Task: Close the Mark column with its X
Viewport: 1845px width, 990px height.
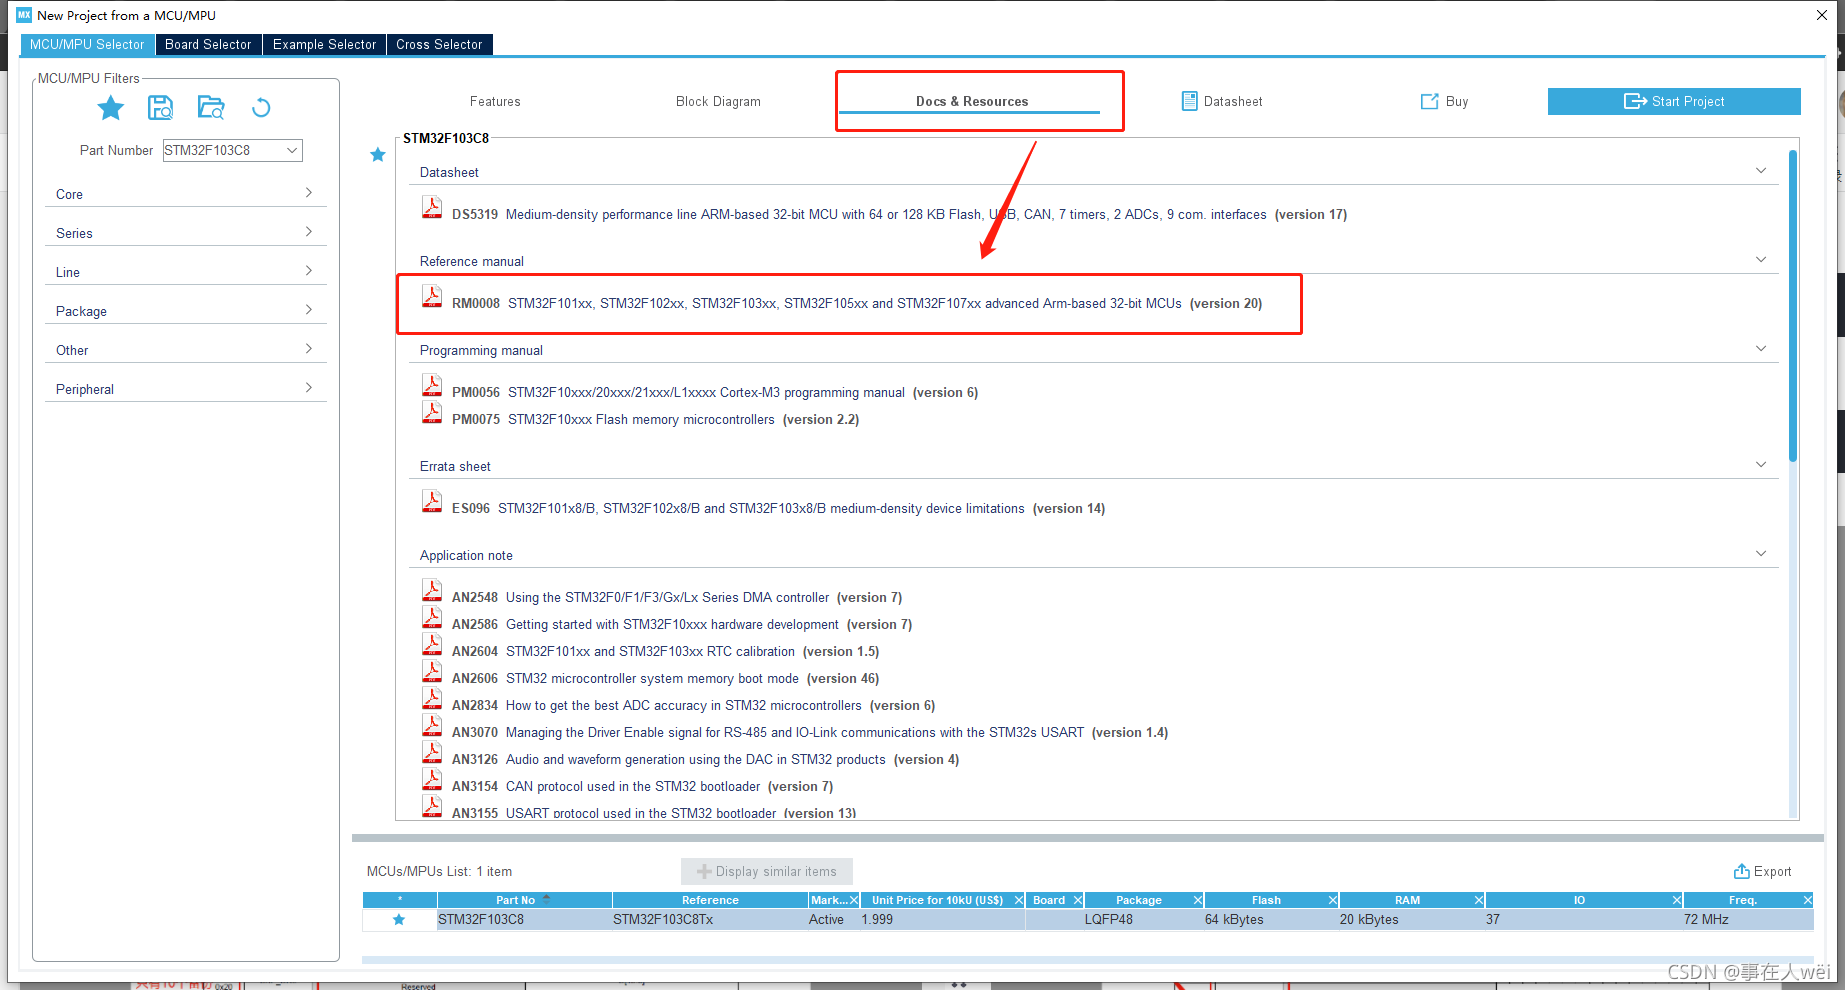Action: (854, 900)
